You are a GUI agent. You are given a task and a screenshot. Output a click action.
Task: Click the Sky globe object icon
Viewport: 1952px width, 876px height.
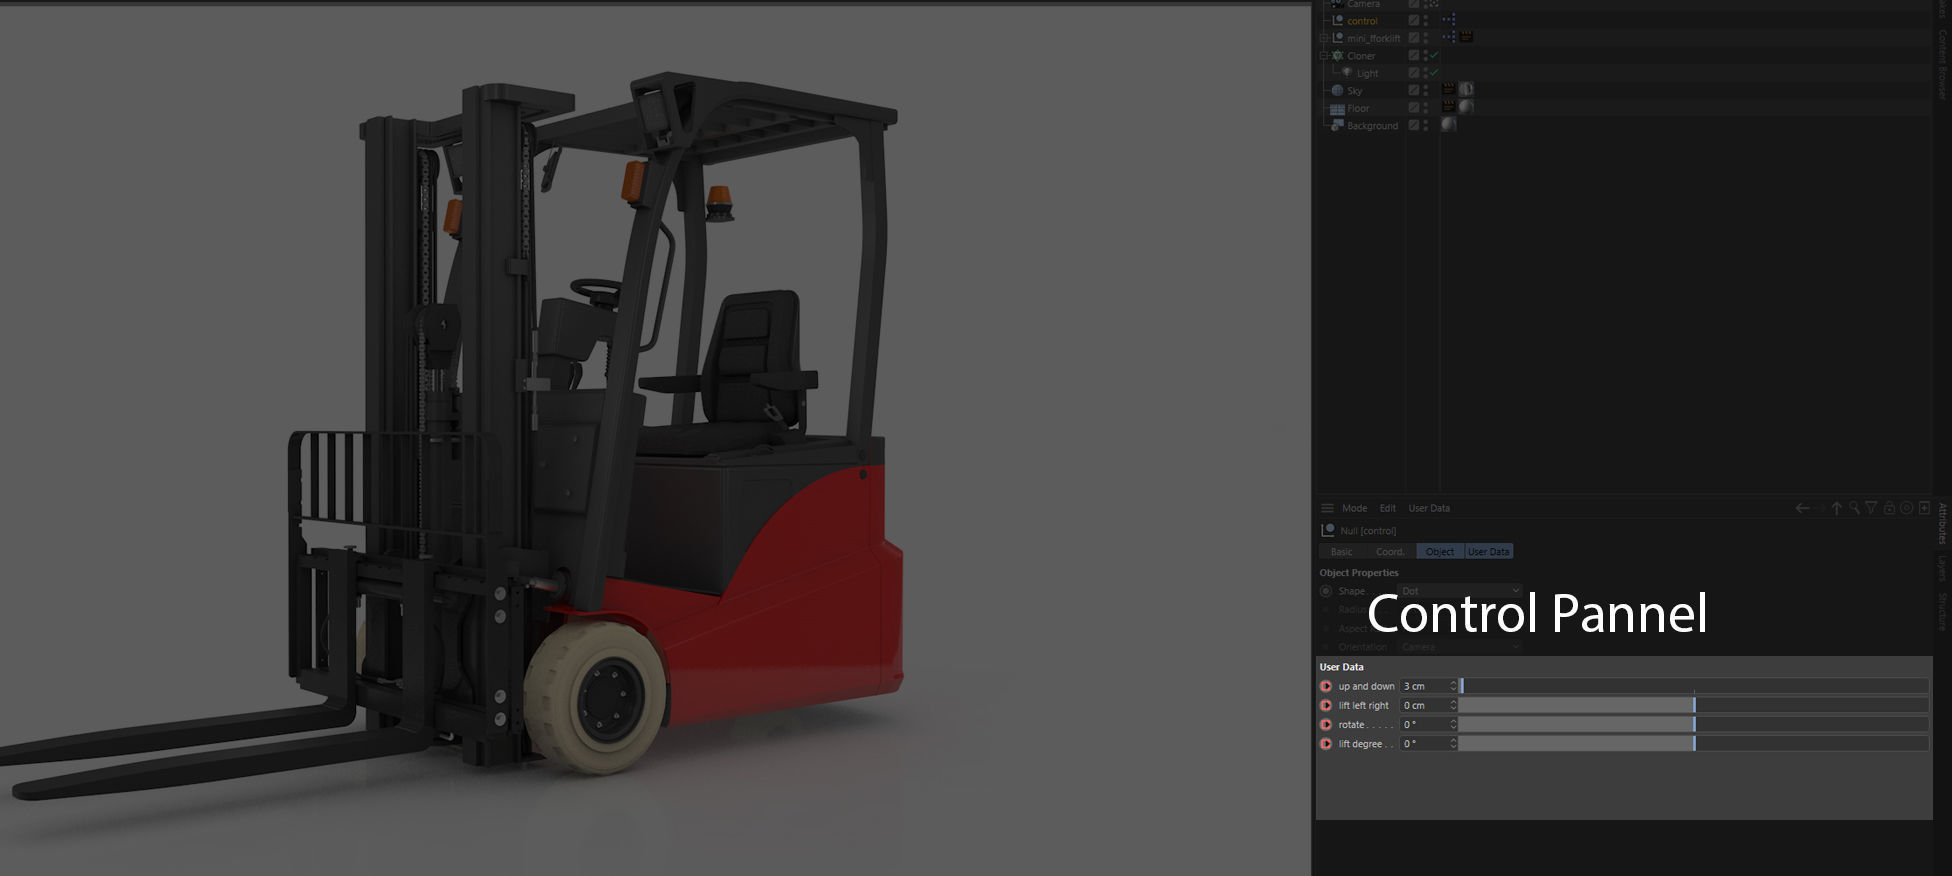(1337, 90)
